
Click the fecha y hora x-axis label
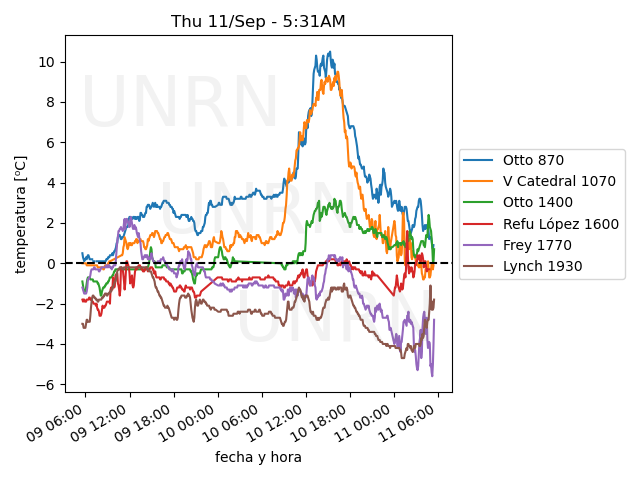click(x=258, y=457)
